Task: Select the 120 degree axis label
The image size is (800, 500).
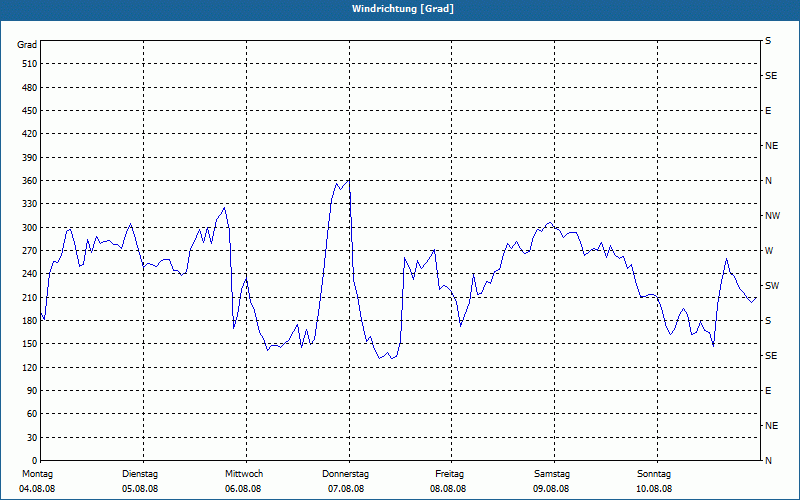Action: [x=29, y=367]
